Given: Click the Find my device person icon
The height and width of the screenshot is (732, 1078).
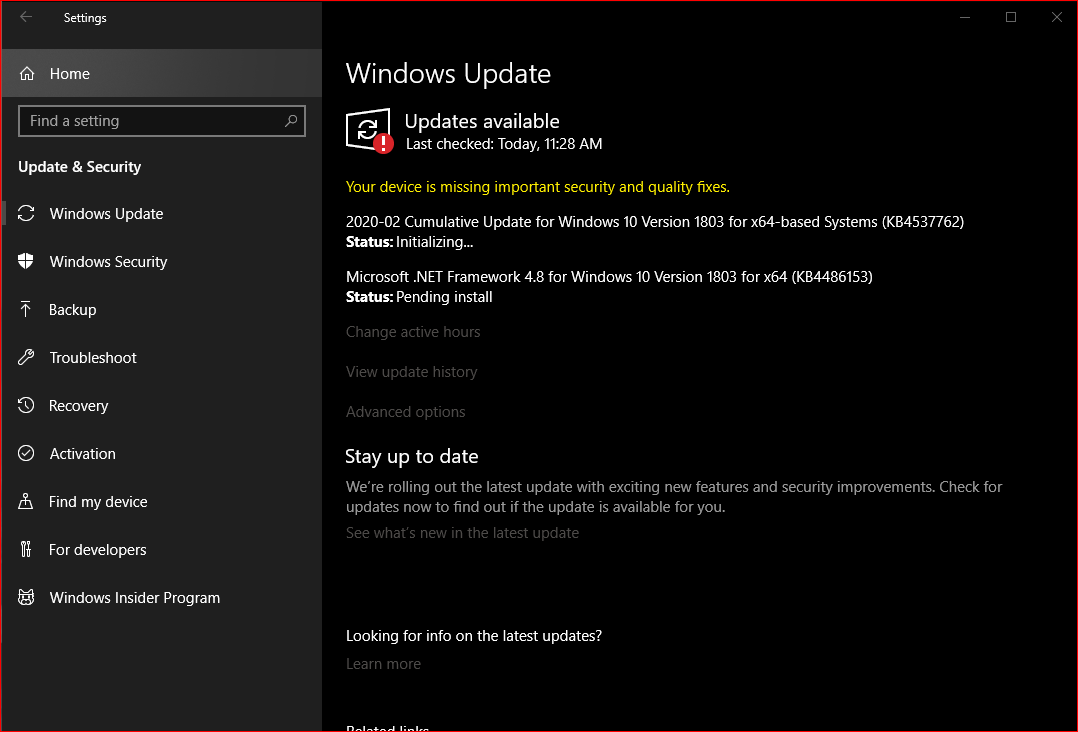Looking at the screenshot, I should click(26, 502).
